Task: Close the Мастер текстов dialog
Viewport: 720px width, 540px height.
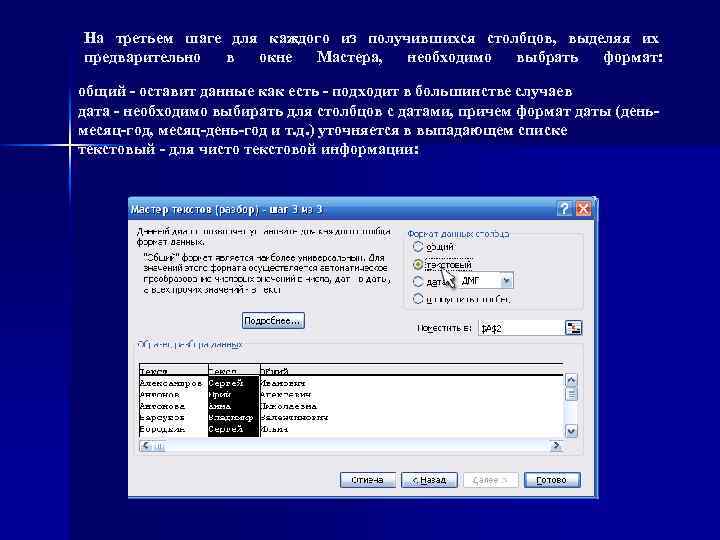Action: 583,209
